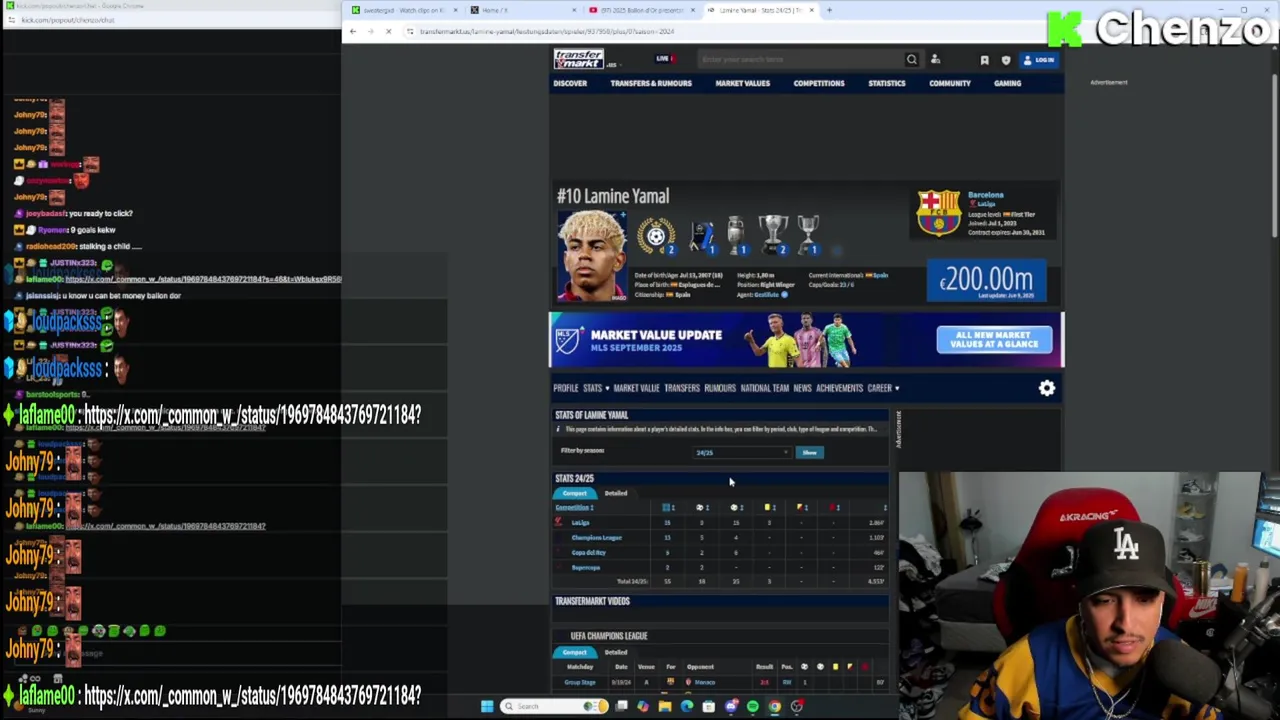This screenshot has height=720, width=1280.
Task: Open the bookmark watchlist icon
Action: (x=984, y=60)
